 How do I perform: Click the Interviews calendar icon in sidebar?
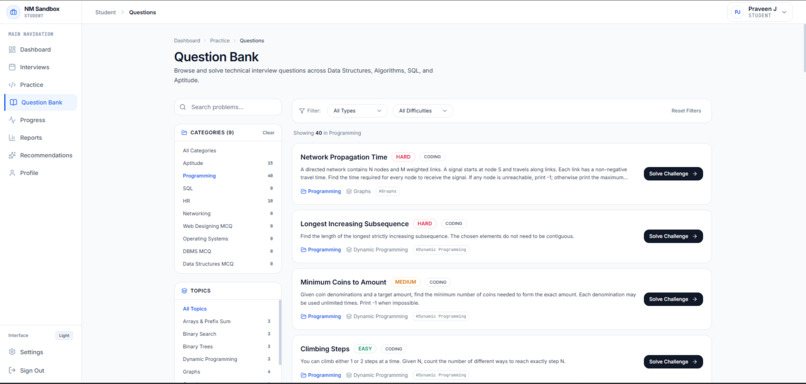(x=12, y=67)
